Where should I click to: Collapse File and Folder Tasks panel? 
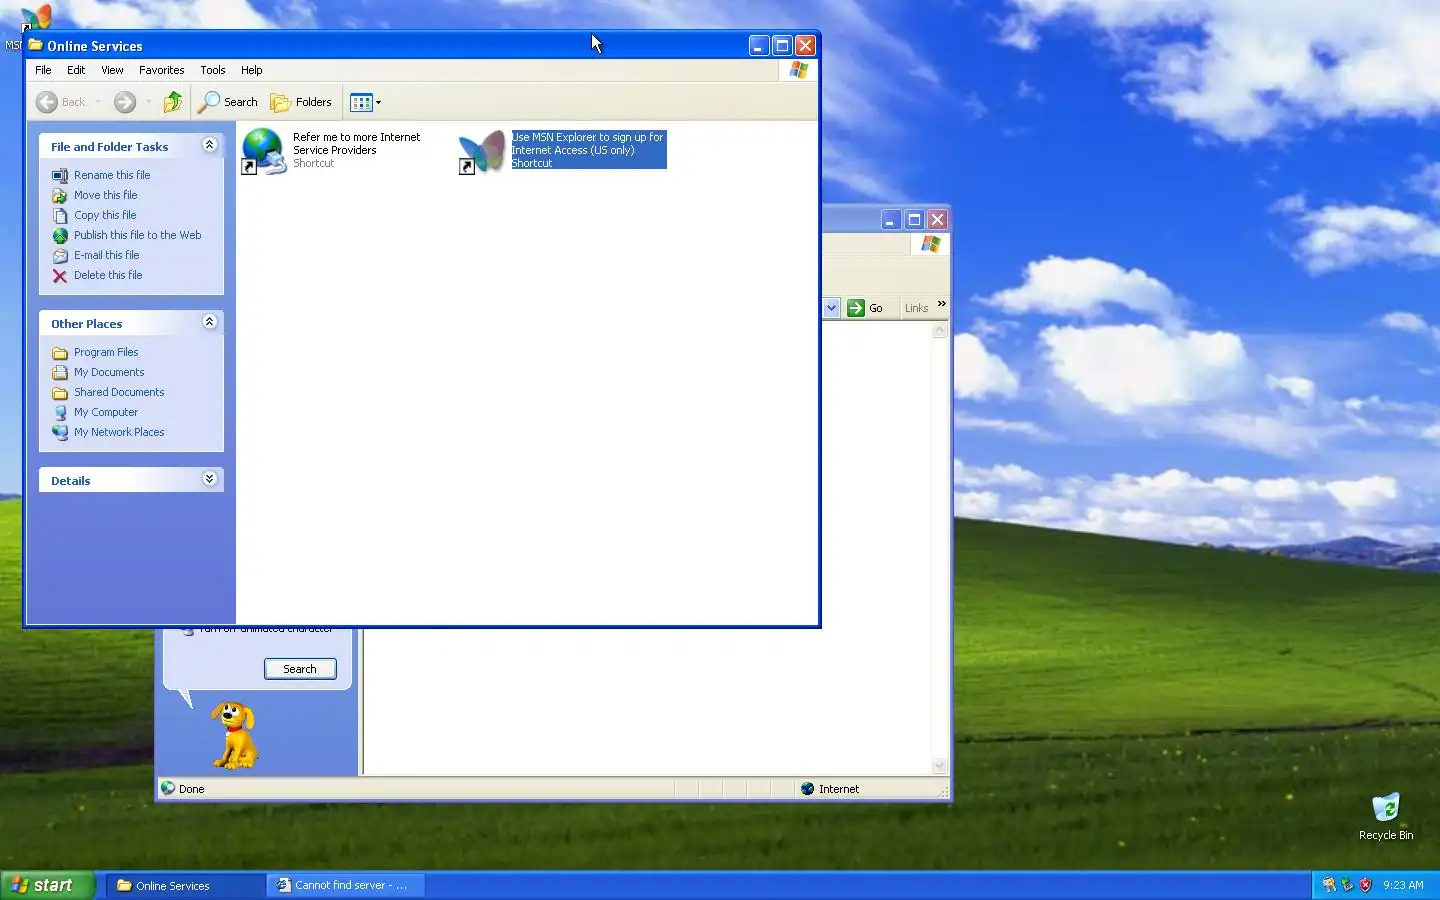(209, 145)
